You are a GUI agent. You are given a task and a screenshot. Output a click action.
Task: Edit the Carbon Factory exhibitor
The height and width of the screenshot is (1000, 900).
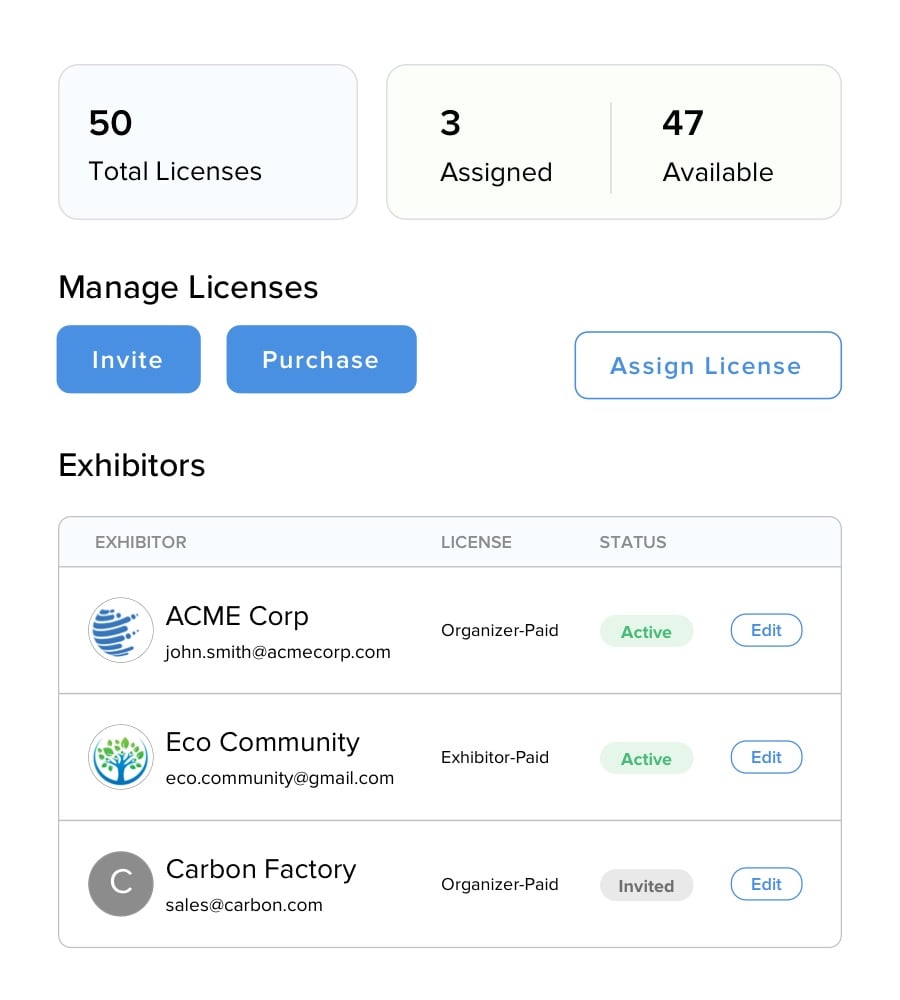(x=766, y=884)
